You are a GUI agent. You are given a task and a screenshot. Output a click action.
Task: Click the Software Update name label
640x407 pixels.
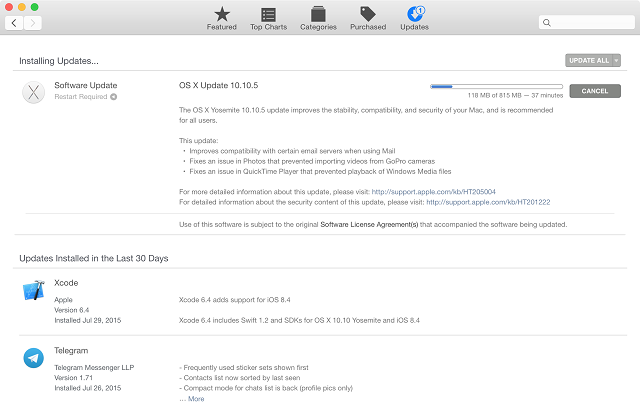coord(86,85)
